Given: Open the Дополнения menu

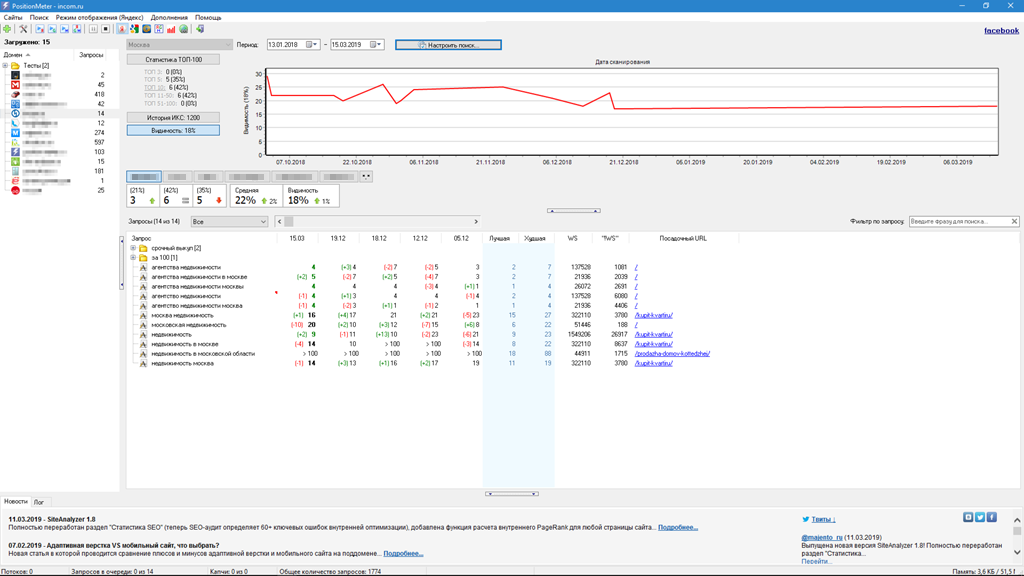Looking at the screenshot, I should coord(169,17).
